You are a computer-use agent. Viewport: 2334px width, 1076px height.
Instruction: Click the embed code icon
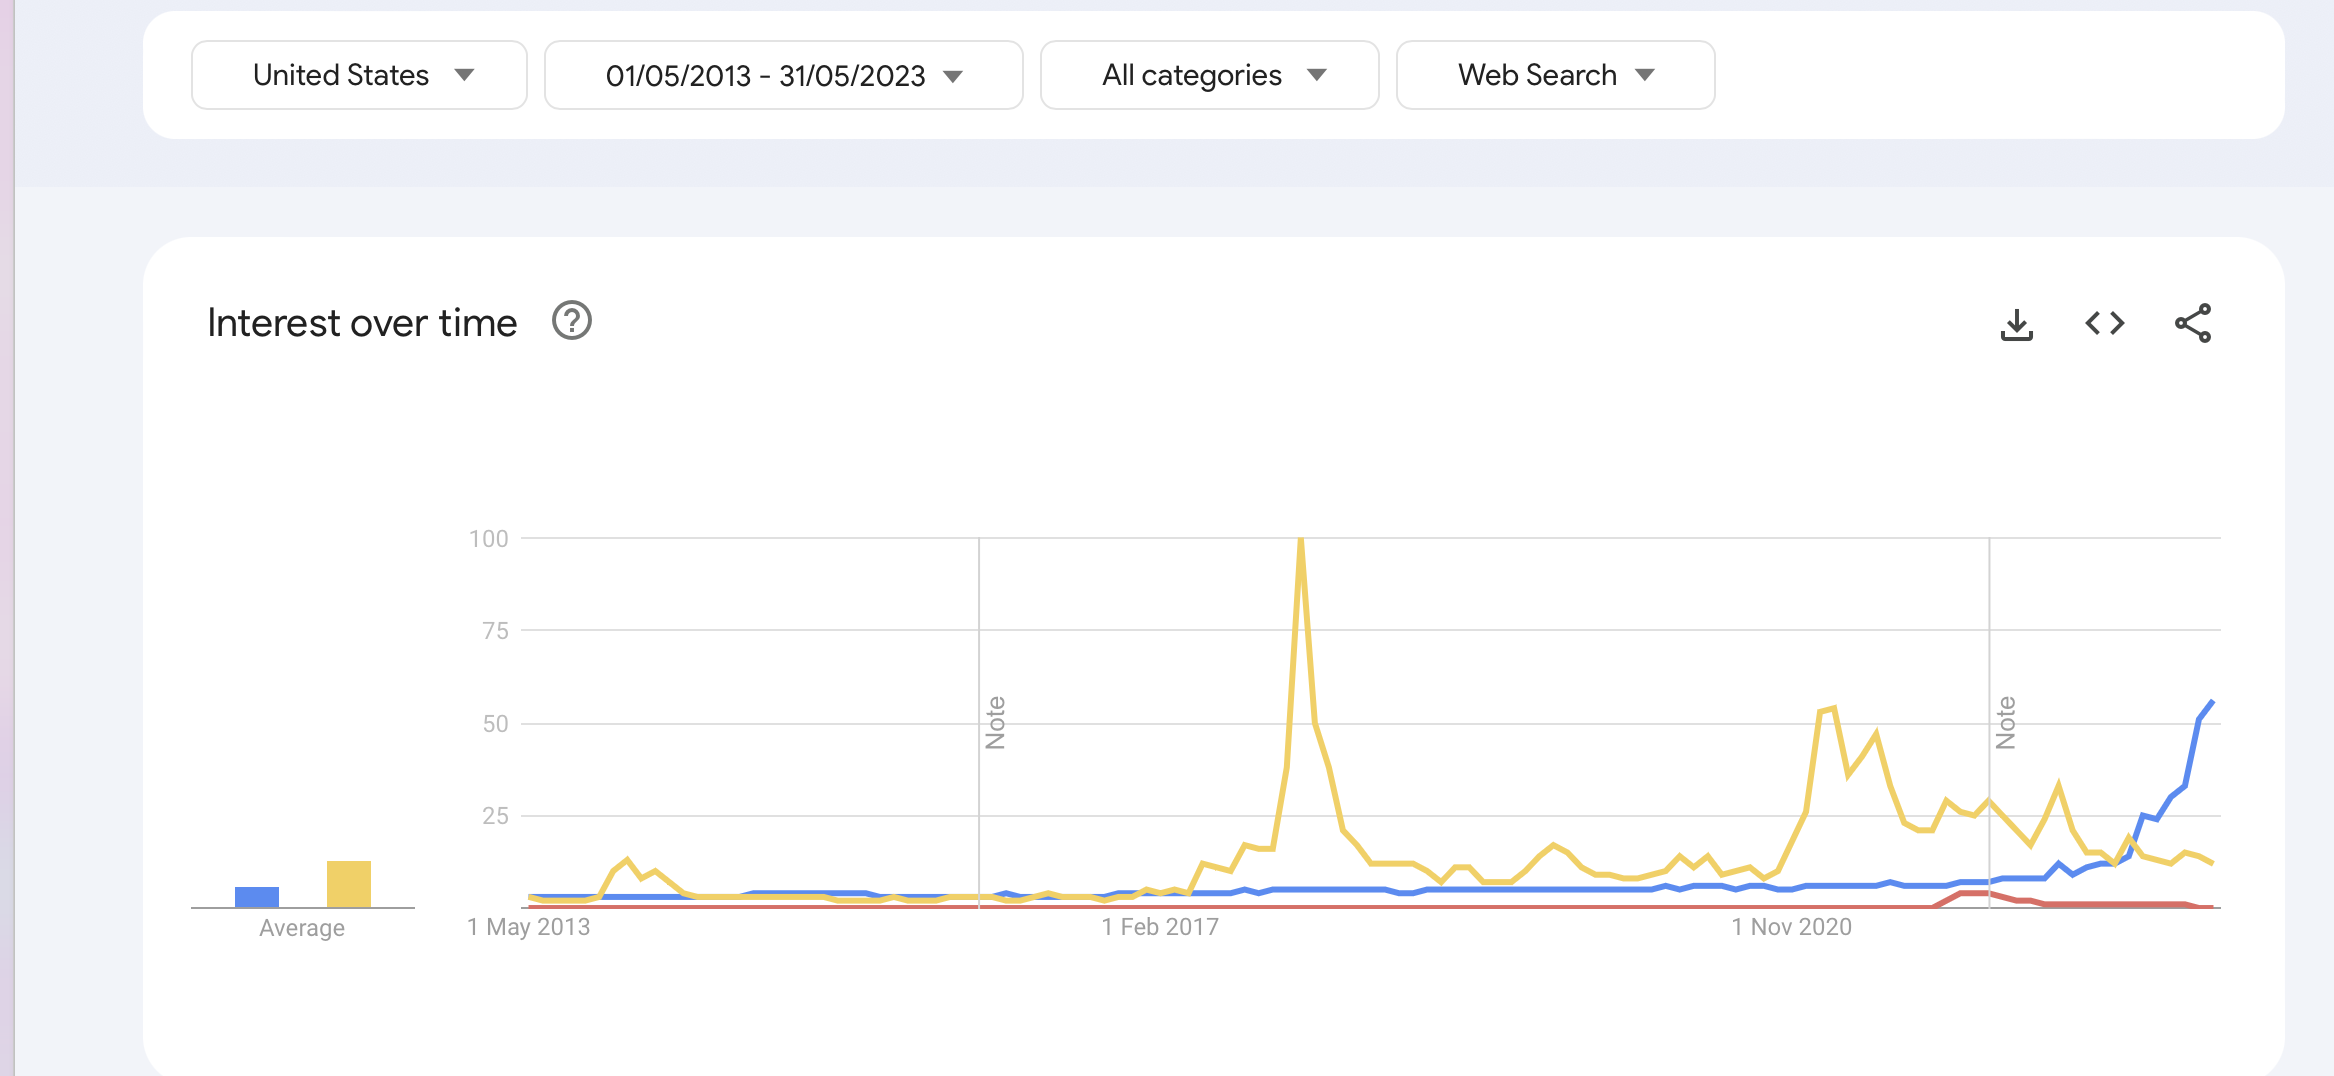pyautogui.click(x=2104, y=323)
